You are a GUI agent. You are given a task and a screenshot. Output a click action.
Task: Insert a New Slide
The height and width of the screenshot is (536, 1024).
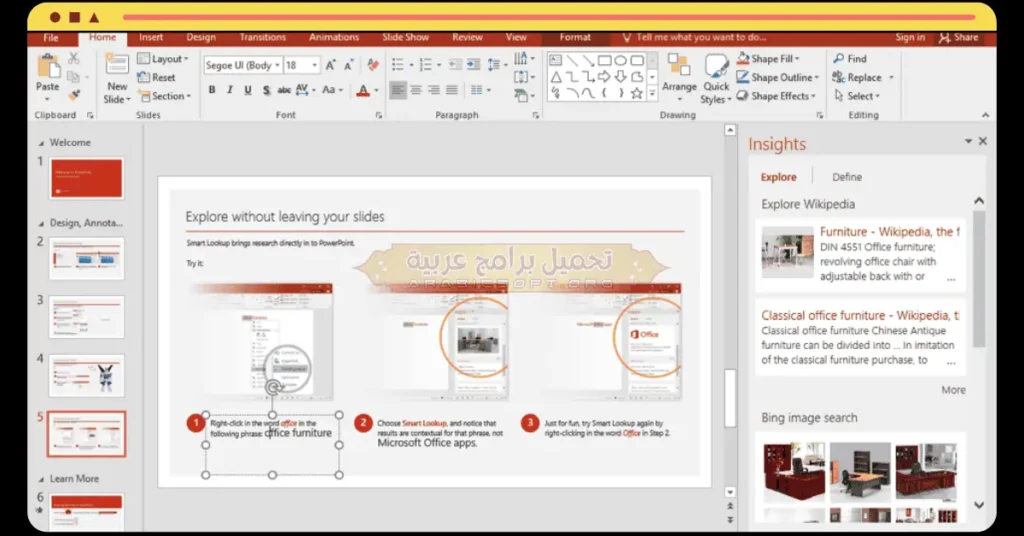(x=117, y=66)
